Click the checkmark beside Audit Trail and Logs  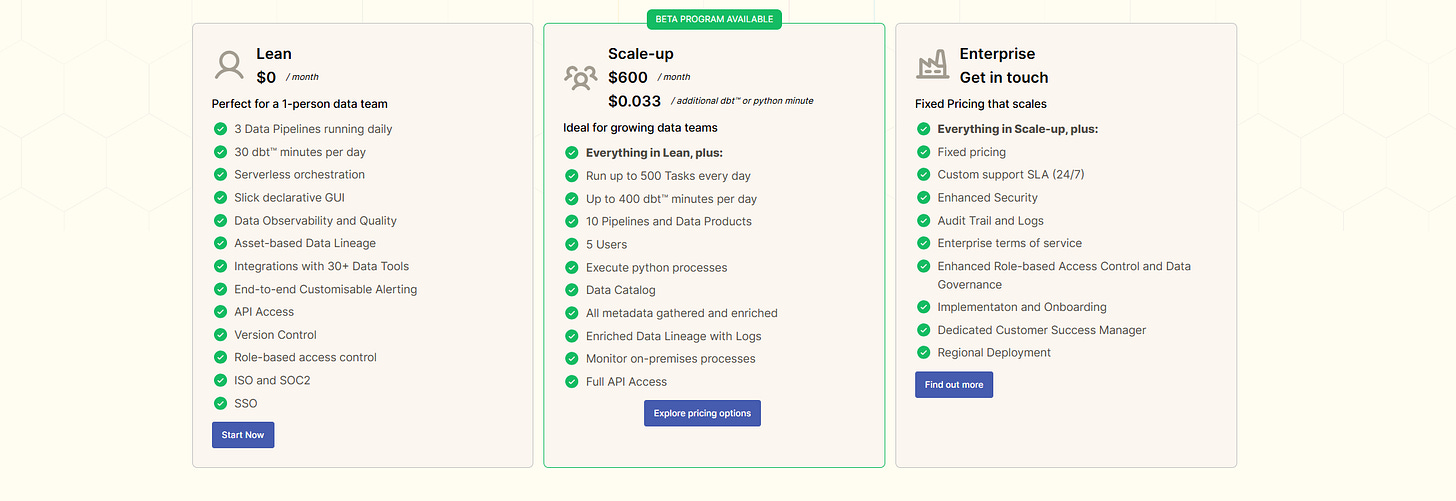[x=924, y=220]
